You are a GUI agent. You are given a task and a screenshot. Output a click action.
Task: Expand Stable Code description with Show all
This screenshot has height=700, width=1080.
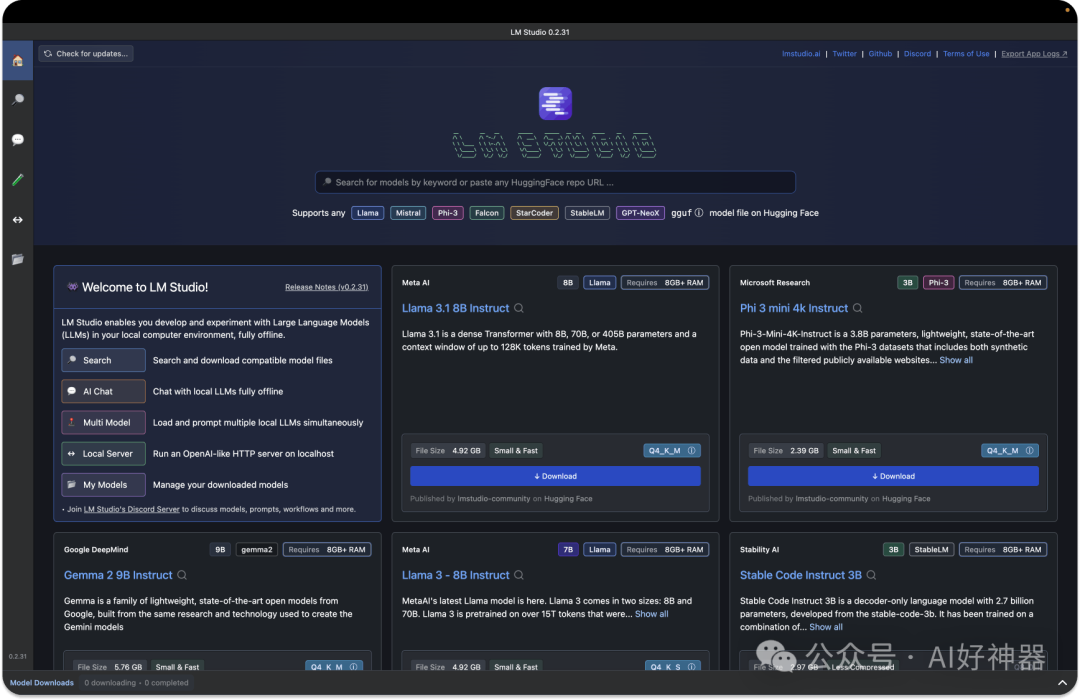tap(826, 627)
